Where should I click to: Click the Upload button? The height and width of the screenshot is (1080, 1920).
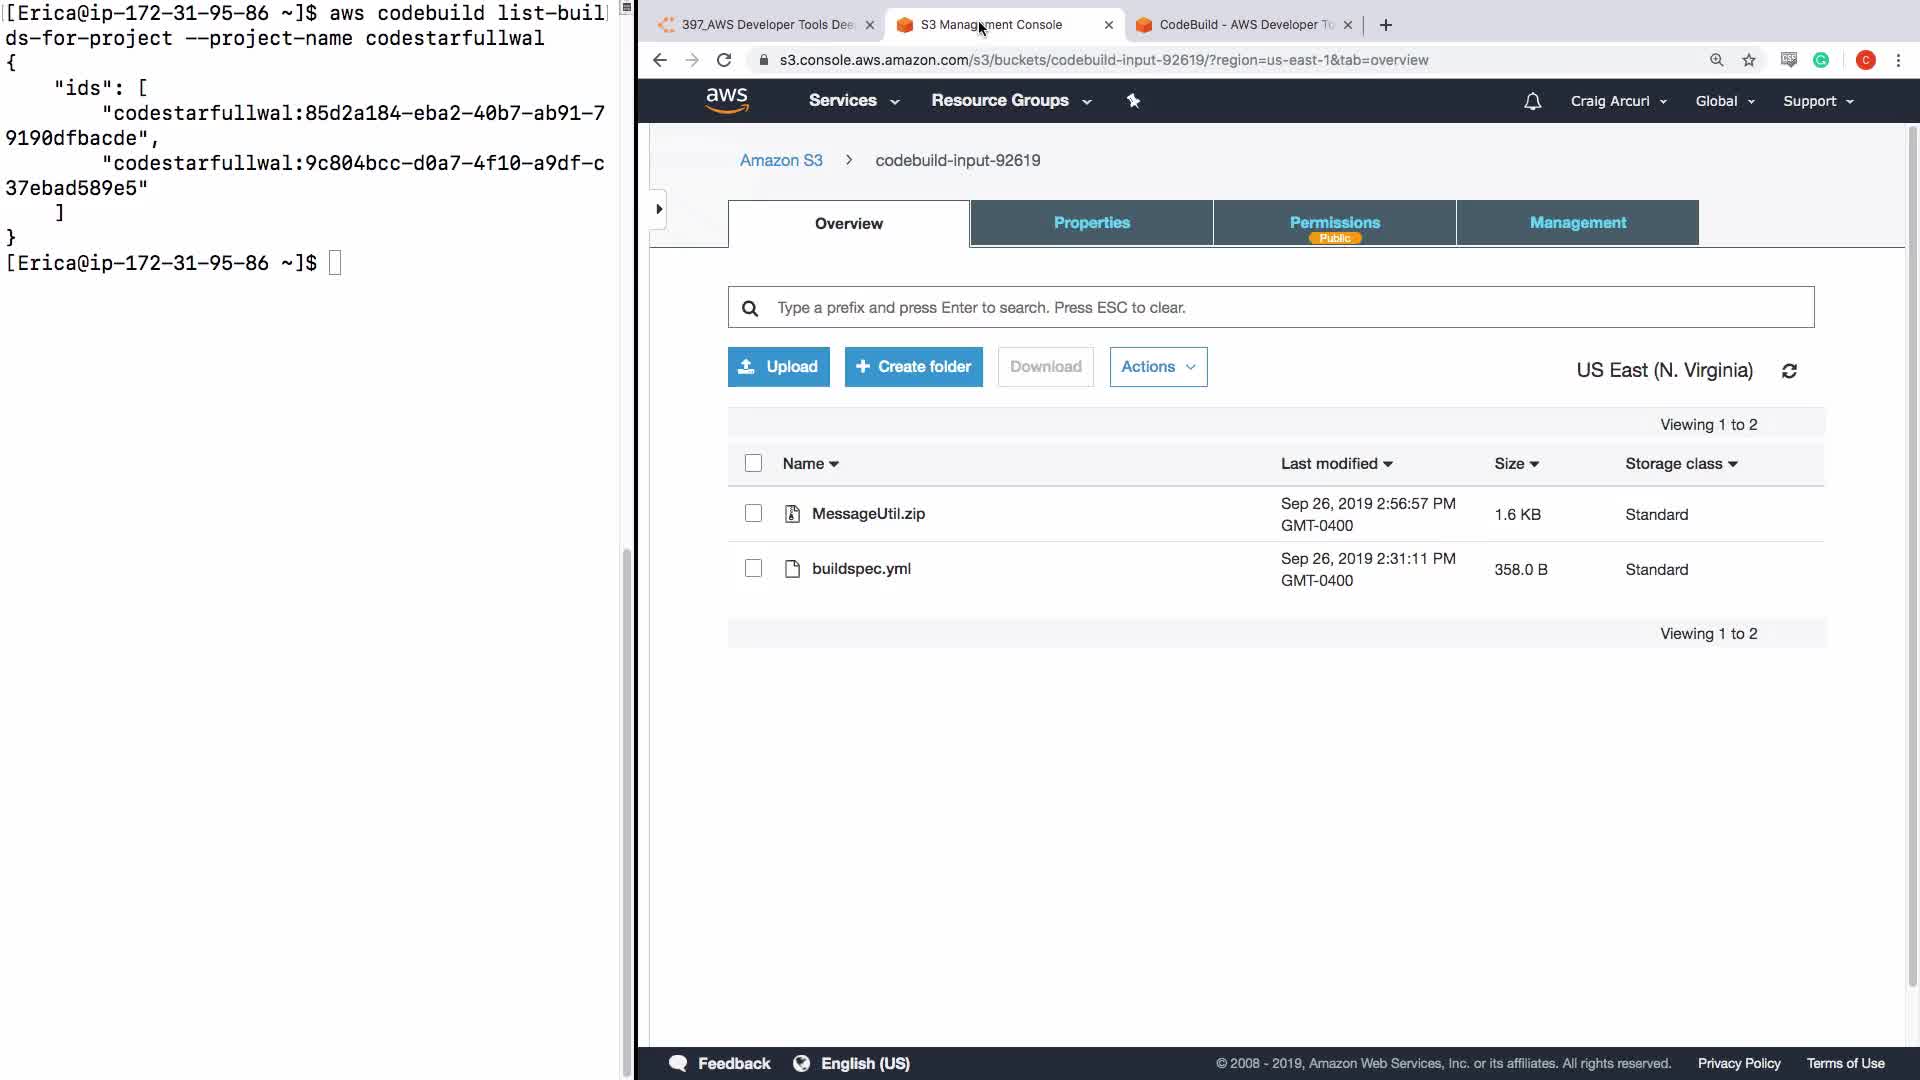pos(778,367)
